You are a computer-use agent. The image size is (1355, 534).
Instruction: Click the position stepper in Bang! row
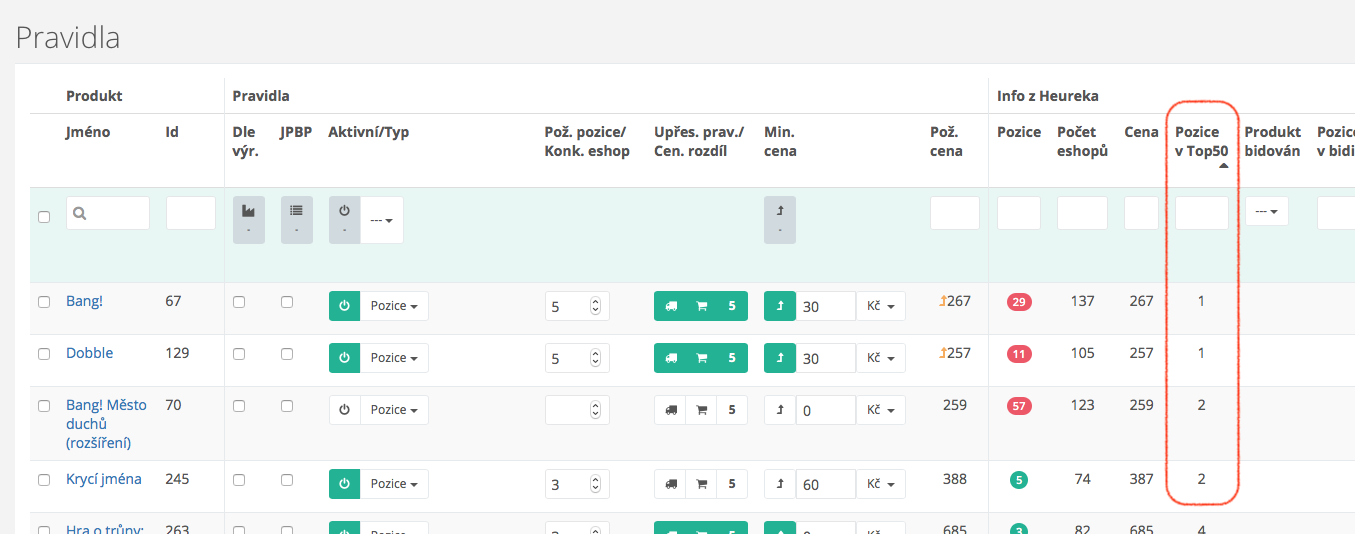596,306
